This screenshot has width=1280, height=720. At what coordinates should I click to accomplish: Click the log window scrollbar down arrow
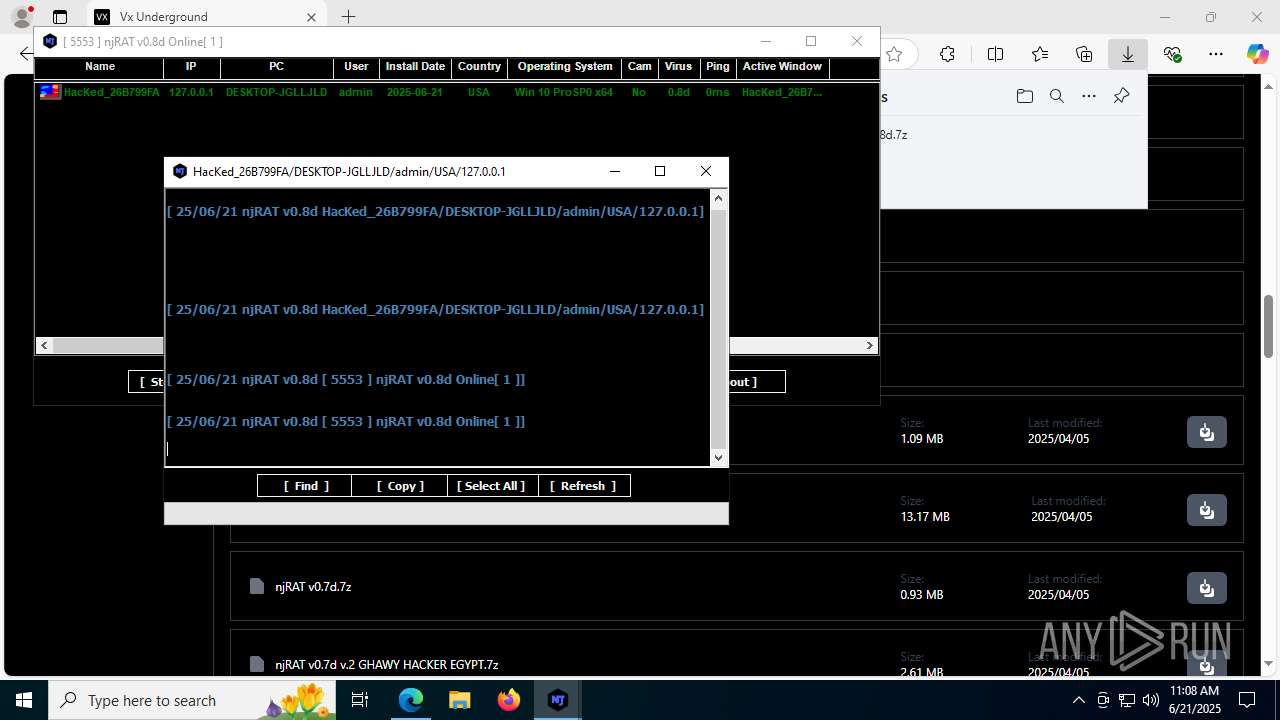718,457
